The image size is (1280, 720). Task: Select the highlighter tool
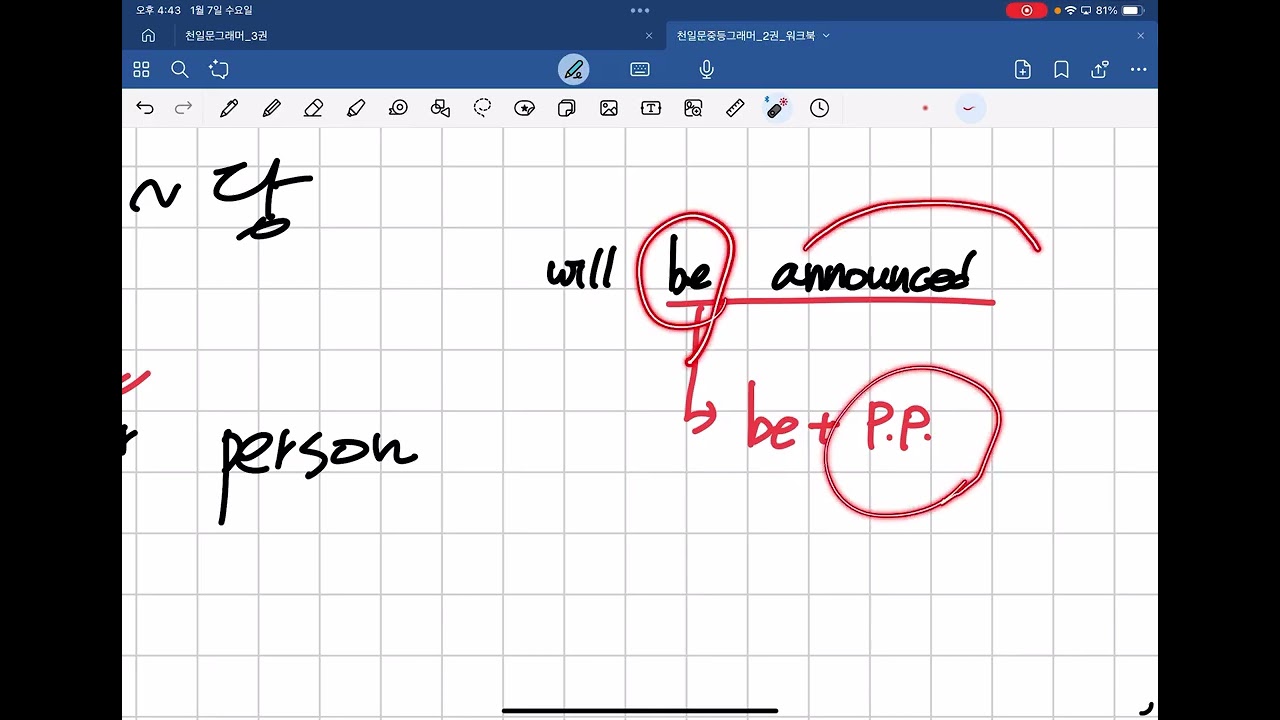point(356,108)
